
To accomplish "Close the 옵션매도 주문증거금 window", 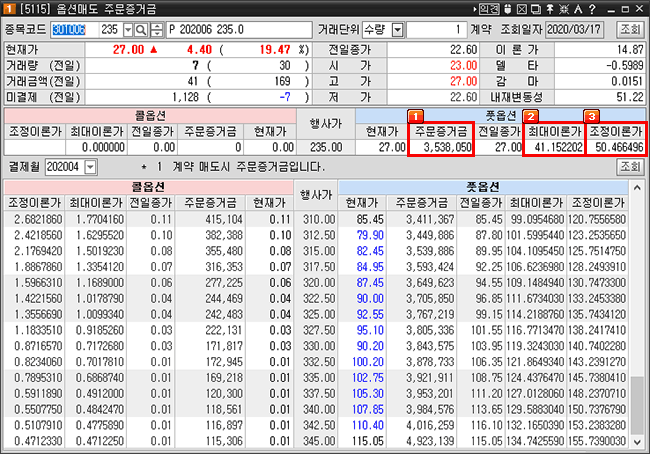I will click(640, 9).
